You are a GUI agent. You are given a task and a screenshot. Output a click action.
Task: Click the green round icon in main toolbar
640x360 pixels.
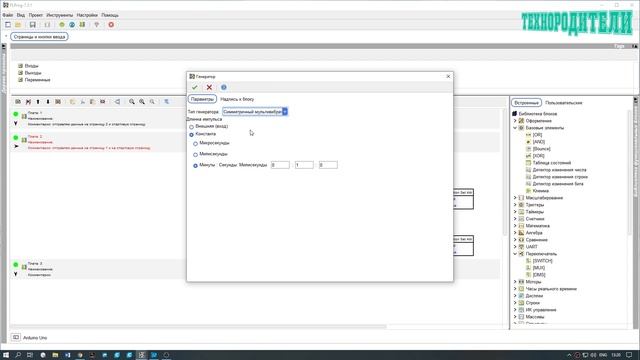[x=62, y=24]
